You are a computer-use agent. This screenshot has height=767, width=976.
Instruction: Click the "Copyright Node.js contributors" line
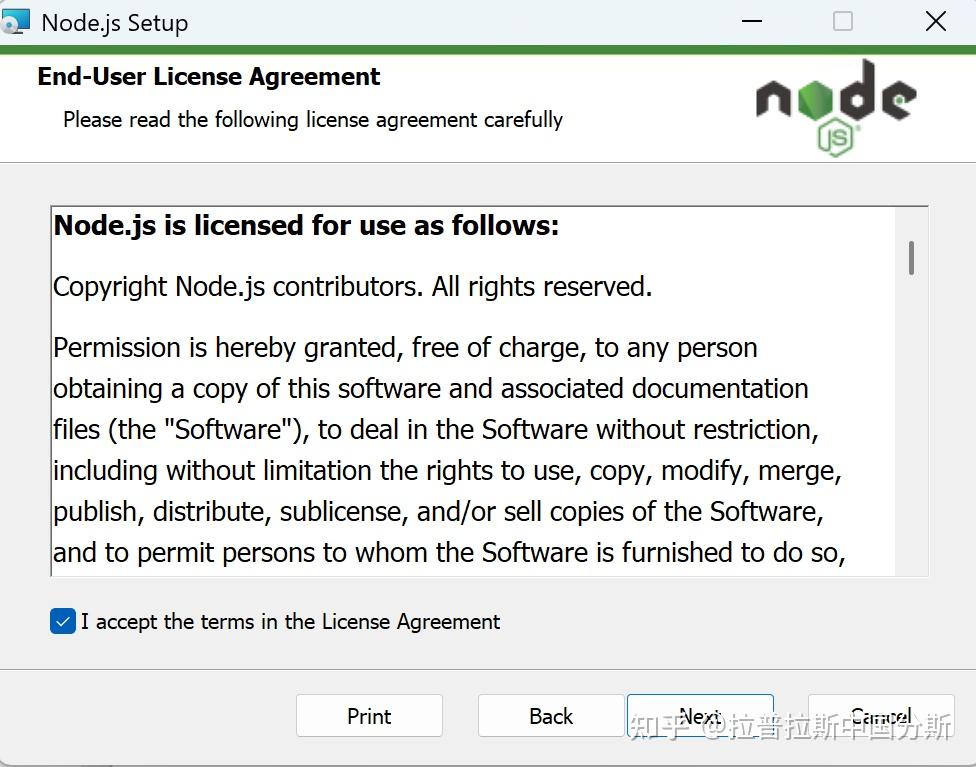coord(352,287)
